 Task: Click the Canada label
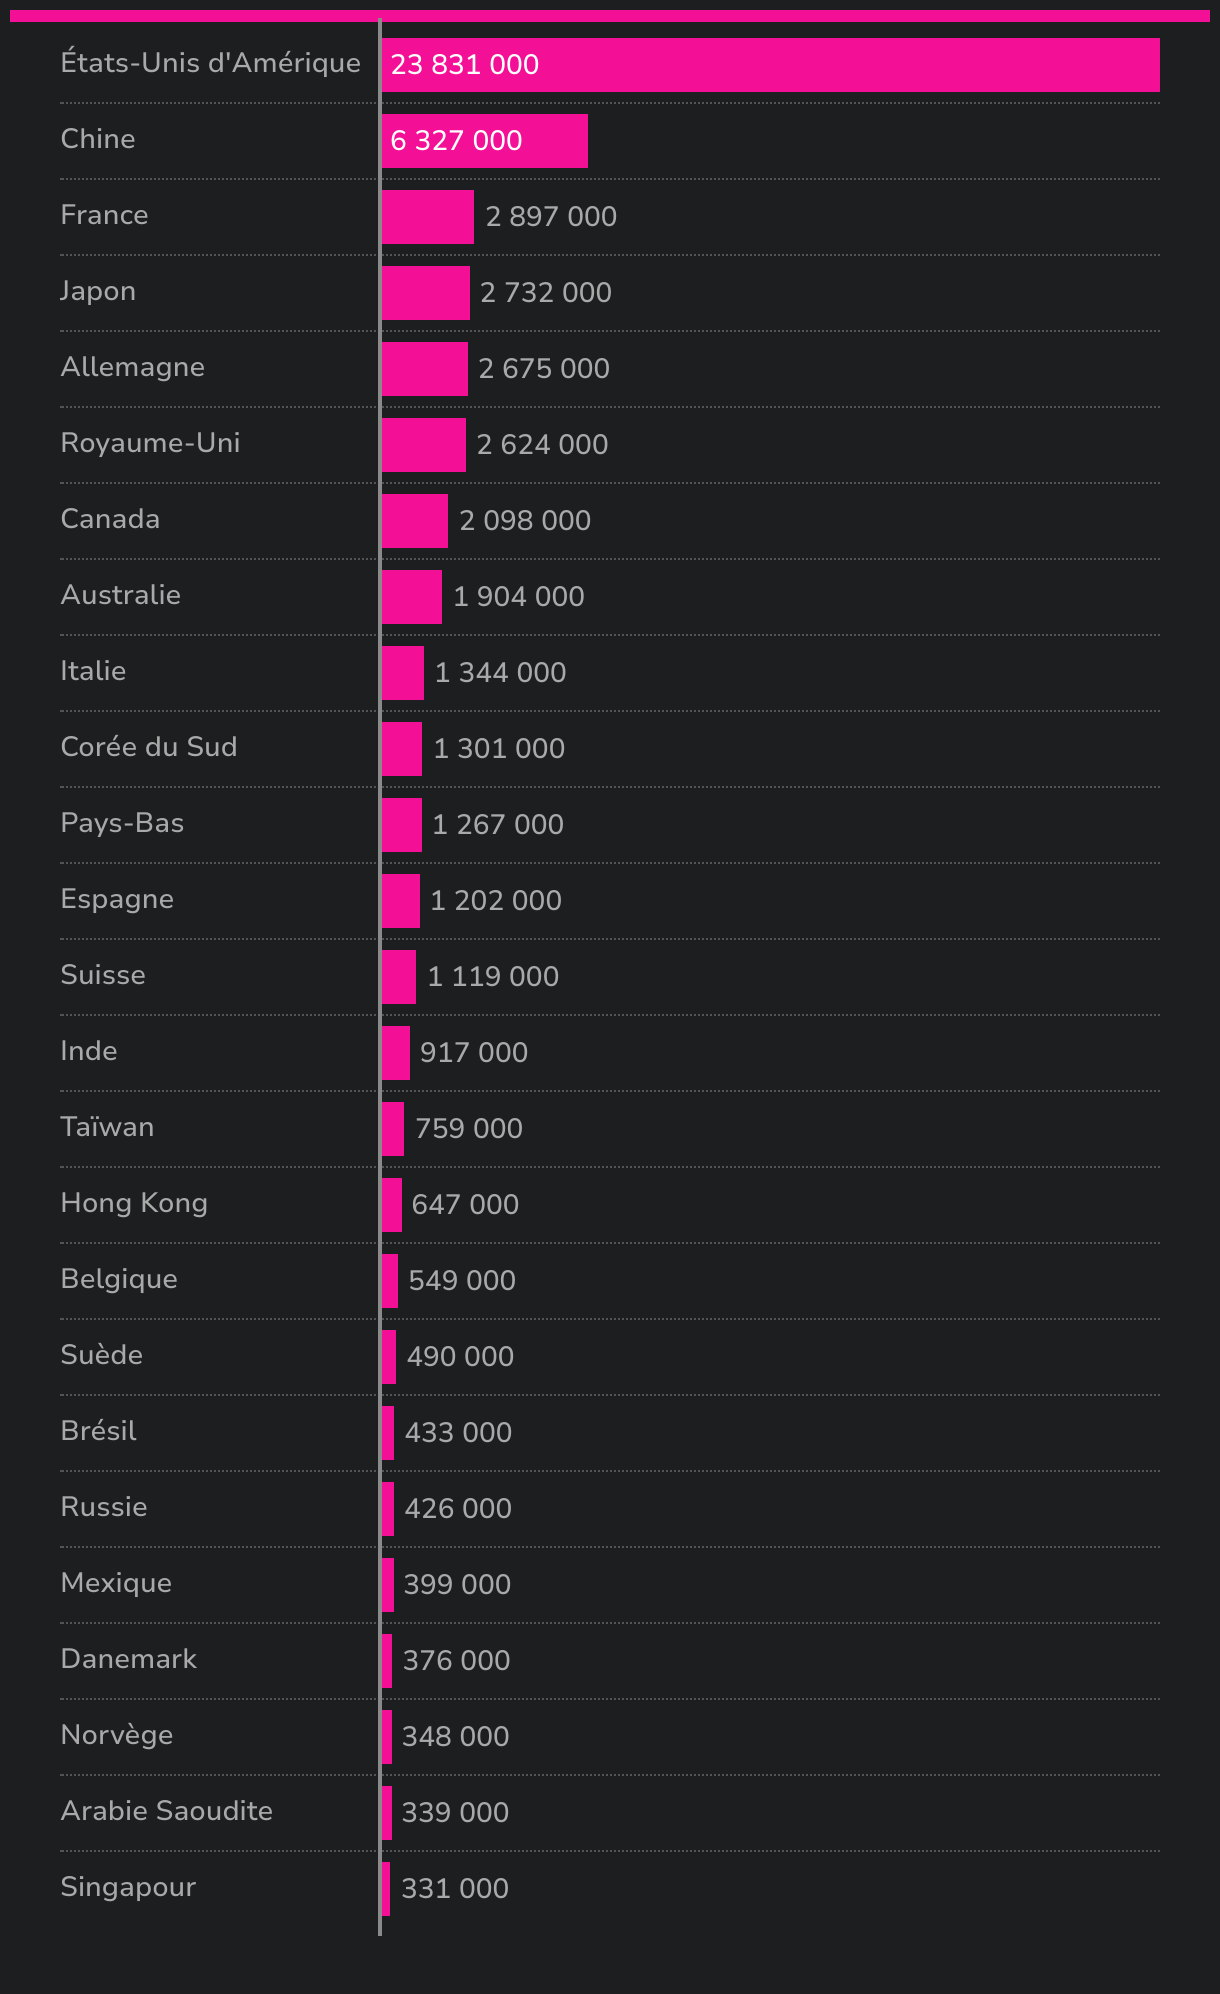(110, 519)
